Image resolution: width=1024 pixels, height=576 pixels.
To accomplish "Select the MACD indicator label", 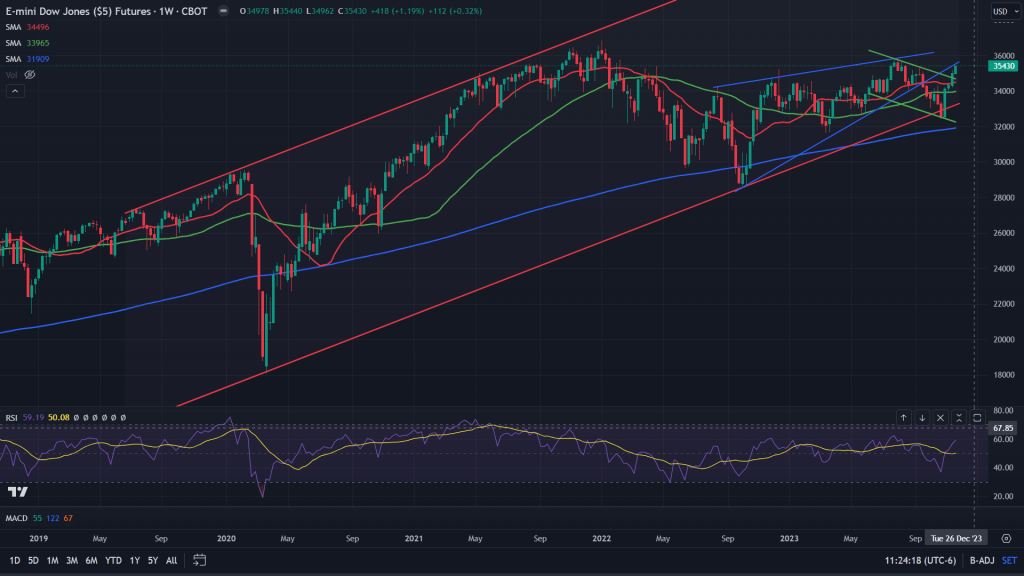I will [18, 517].
